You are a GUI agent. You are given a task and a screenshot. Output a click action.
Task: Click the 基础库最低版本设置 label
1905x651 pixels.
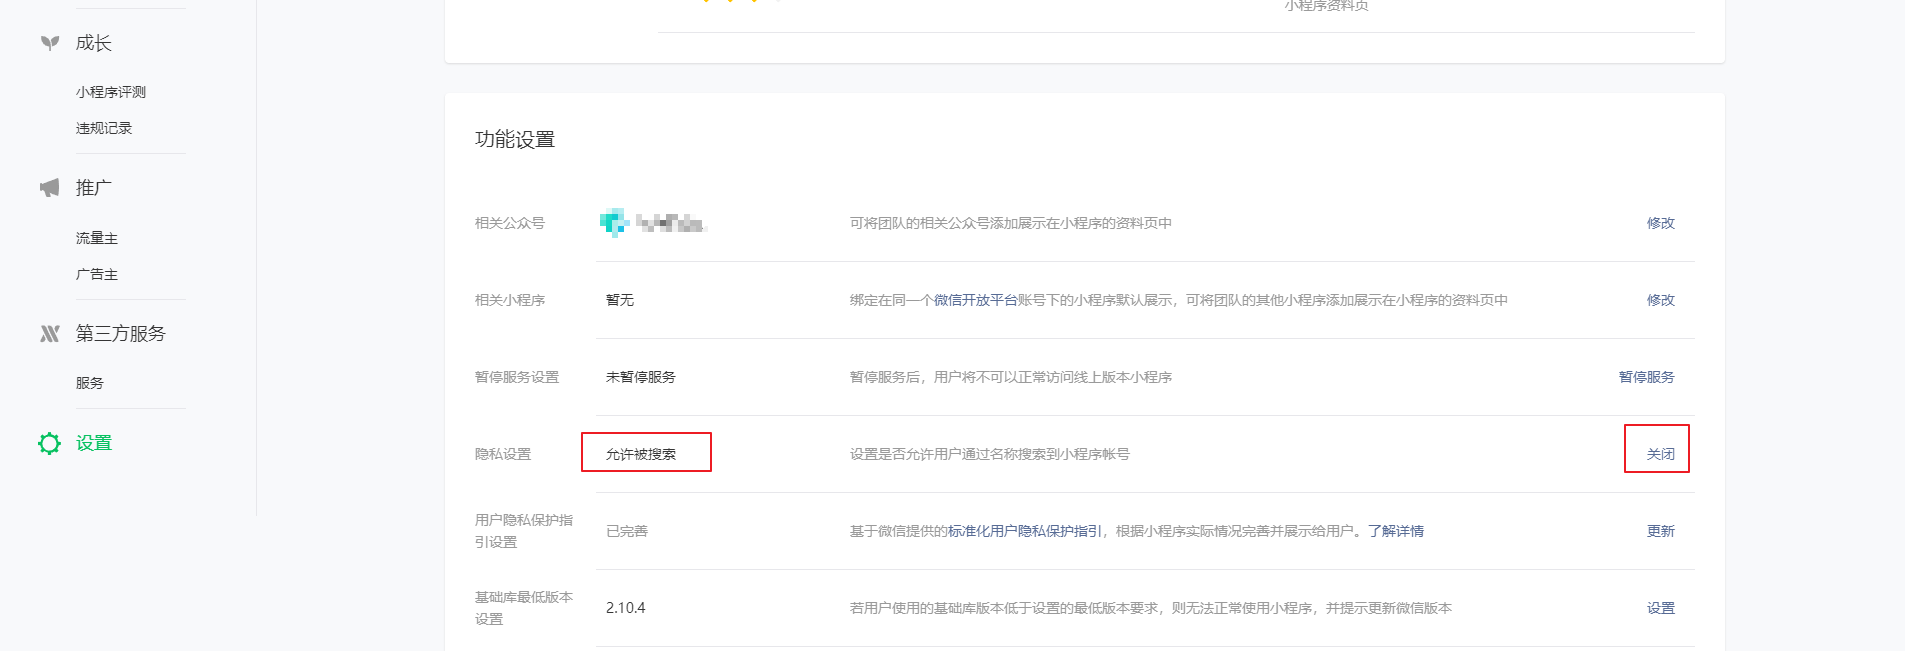point(524,608)
